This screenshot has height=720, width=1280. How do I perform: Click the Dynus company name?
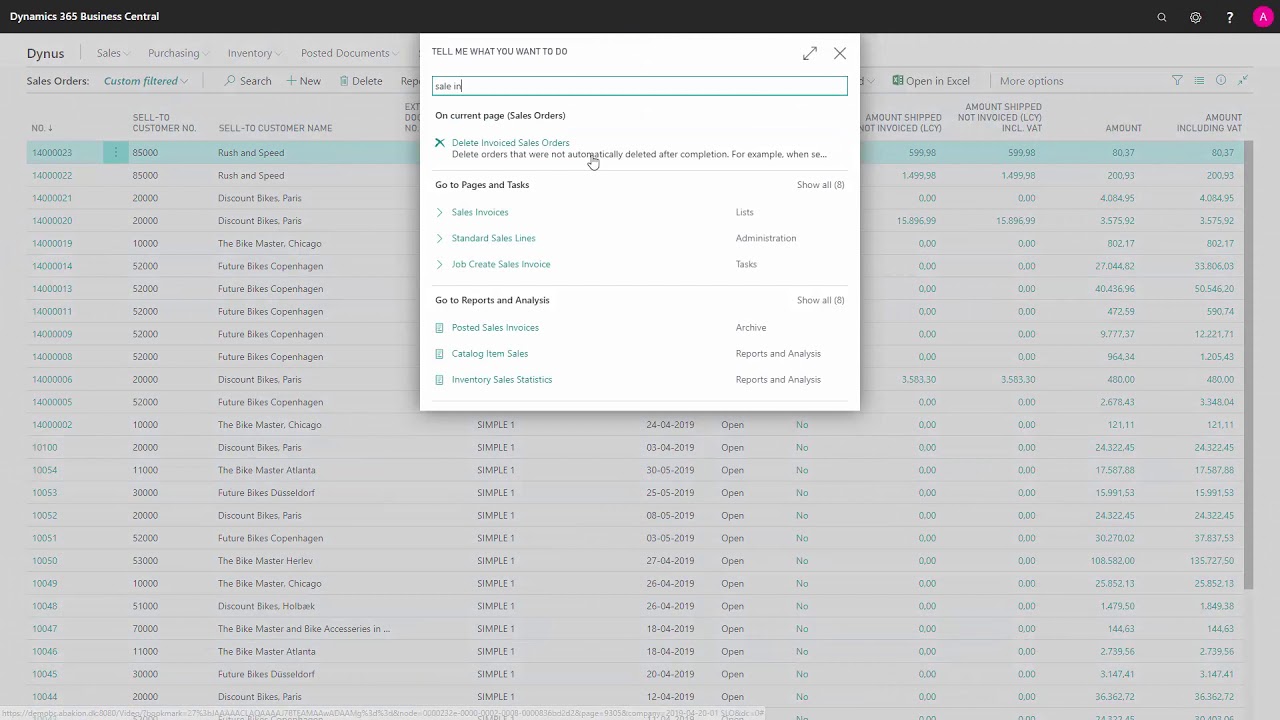coord(45,53)
